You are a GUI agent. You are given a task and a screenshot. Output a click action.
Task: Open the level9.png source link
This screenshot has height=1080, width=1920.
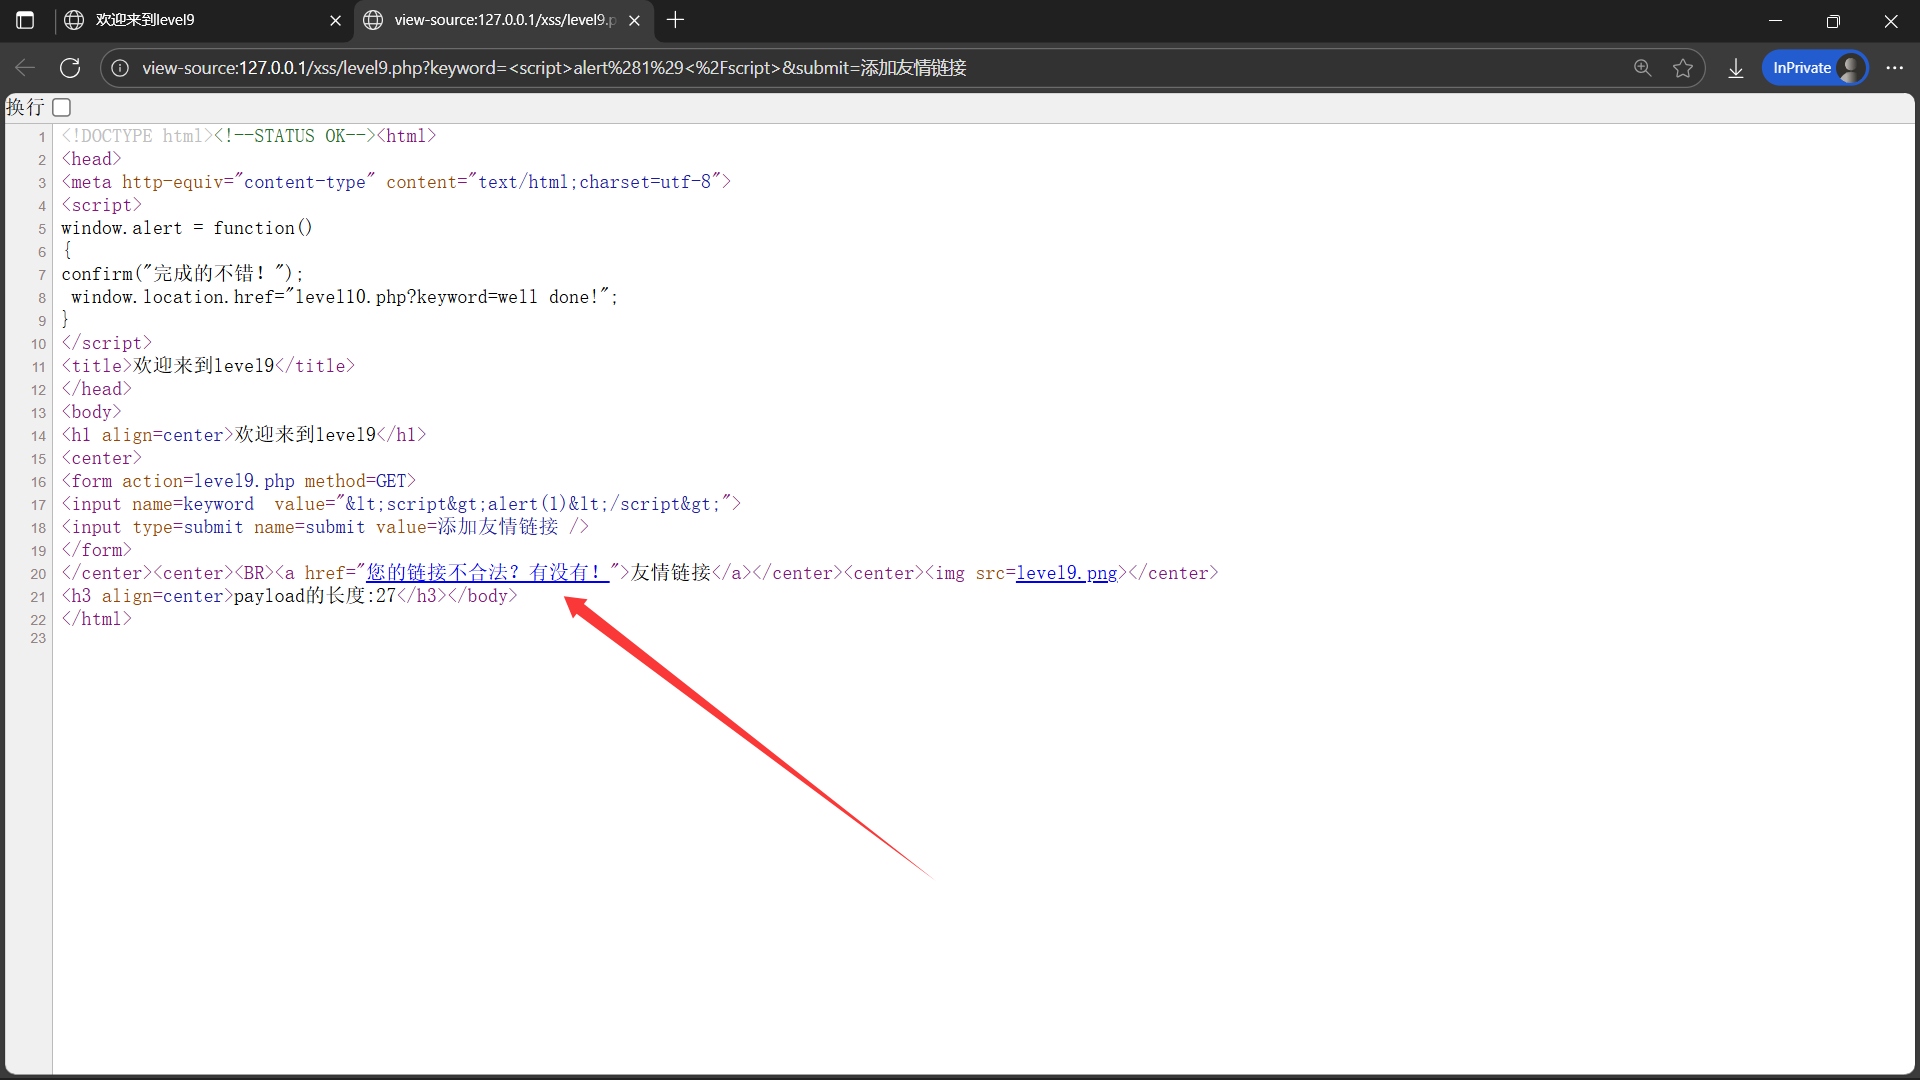coord(1066,573)
